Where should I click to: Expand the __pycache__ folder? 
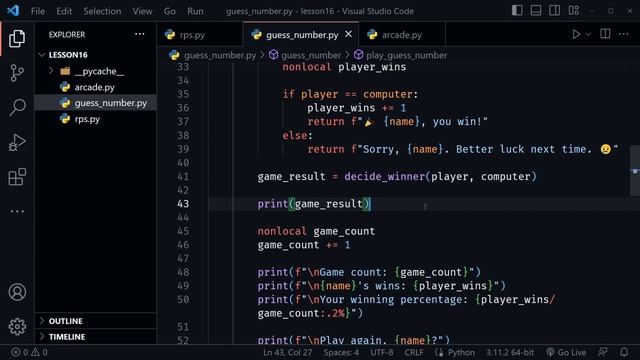coord(96,71)
